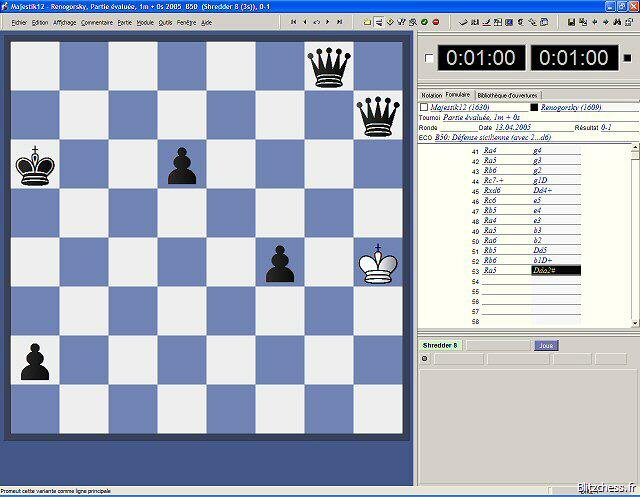Expand the Affichage menu
Image resolution: width=640 pixels, height=497 pixels.
(64, 21)
